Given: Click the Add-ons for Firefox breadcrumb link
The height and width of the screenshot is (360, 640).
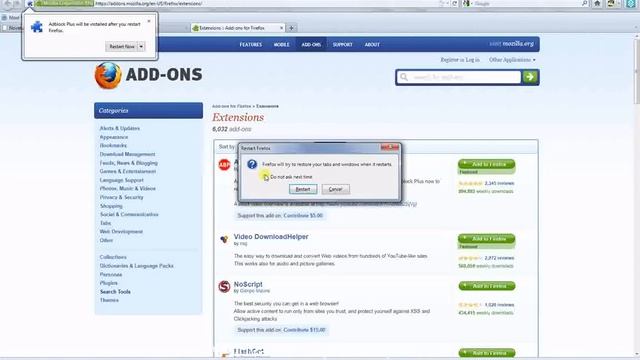Looking at the screenshot, I should pos(231,106).
